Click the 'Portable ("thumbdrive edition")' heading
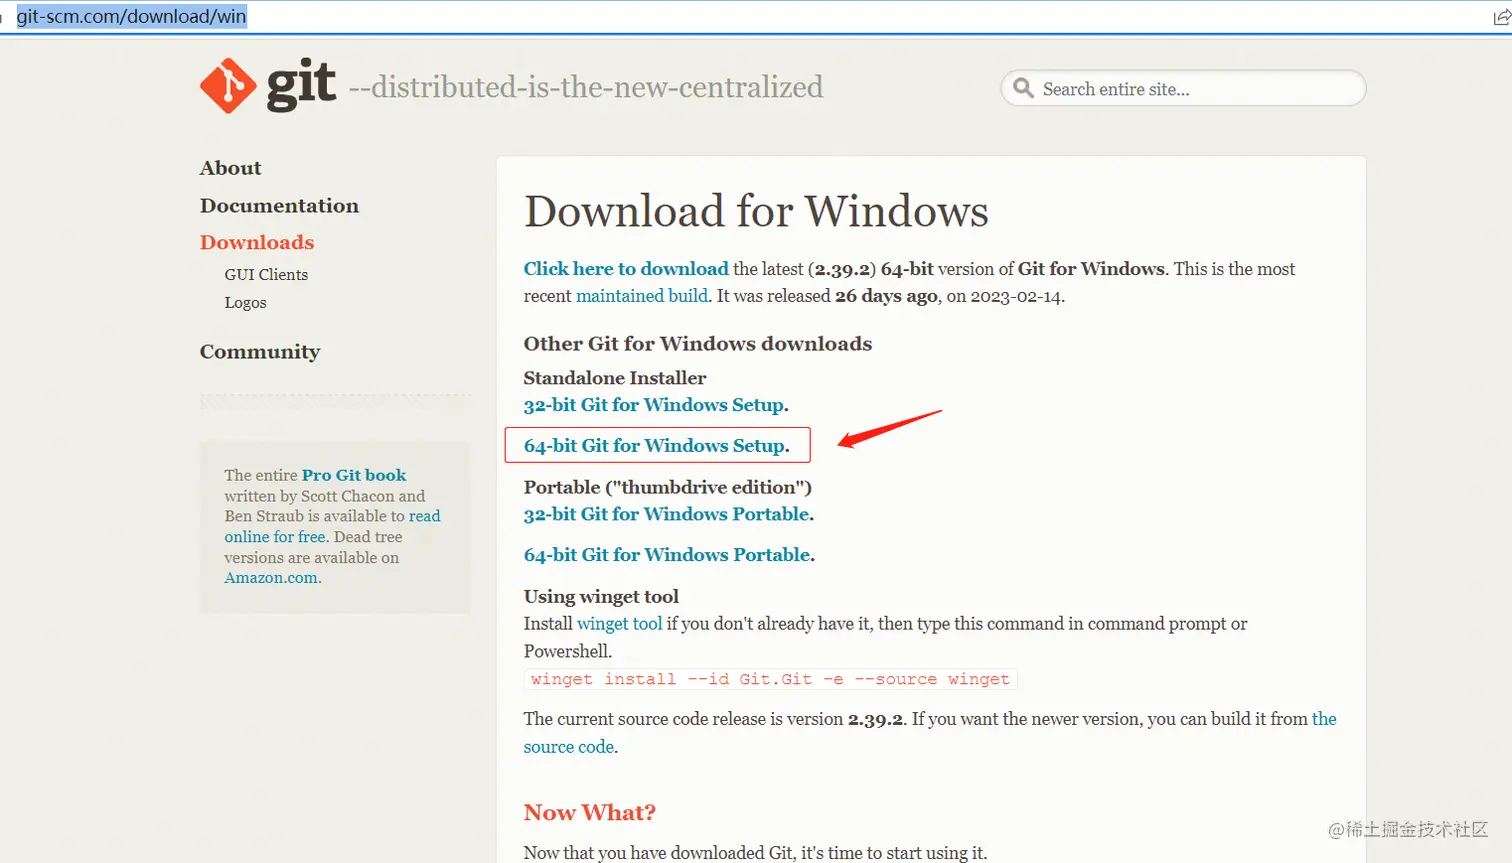The width and height of the screenshot is (1512, 863). [667, 487]
